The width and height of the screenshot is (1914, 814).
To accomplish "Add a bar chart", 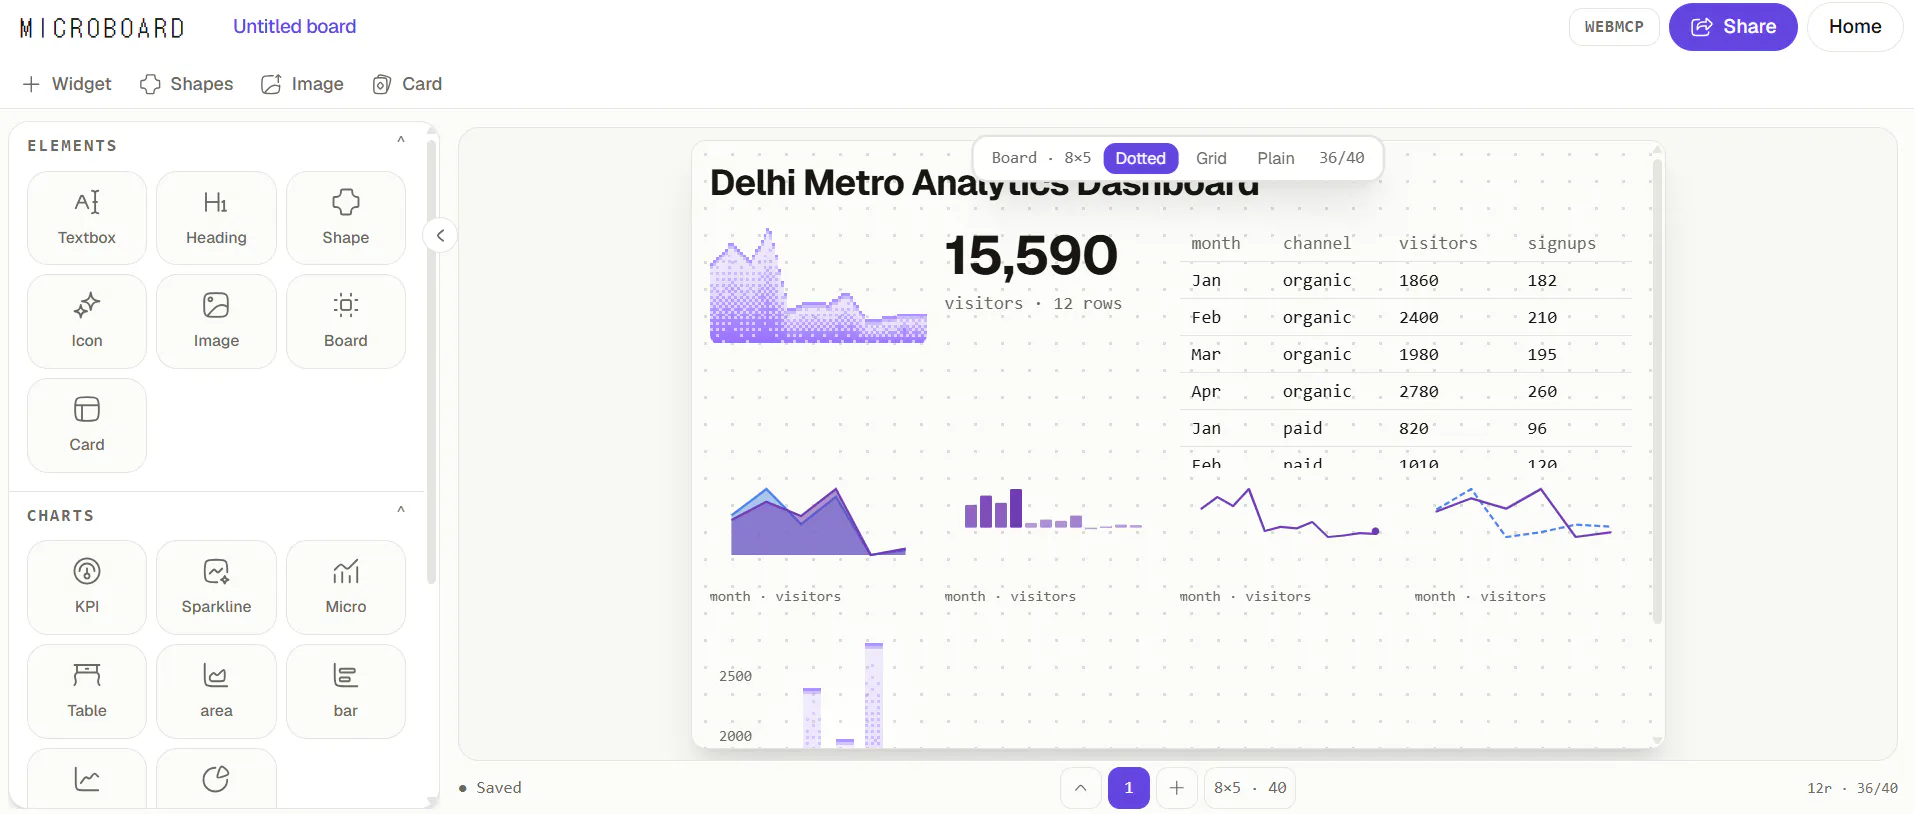I will click(346, 691).
